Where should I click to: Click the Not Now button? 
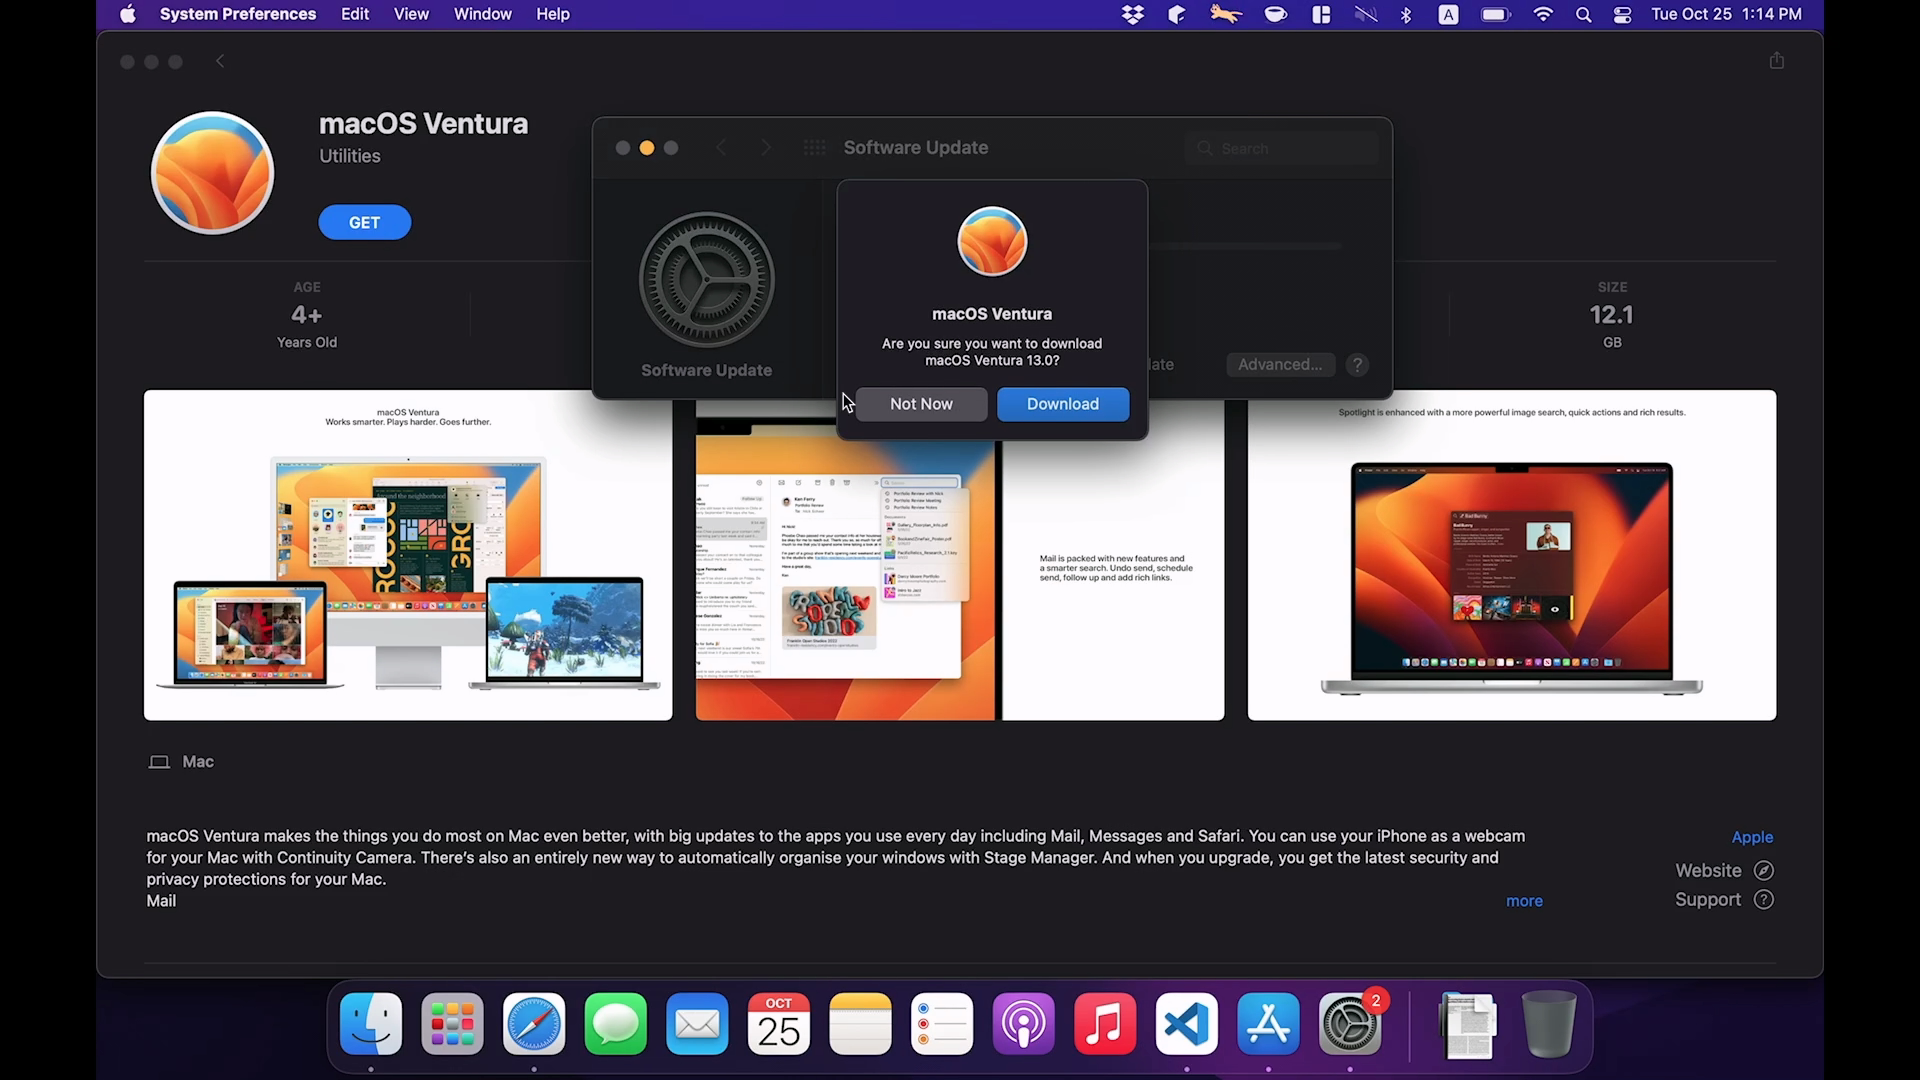tap(921, 404)
